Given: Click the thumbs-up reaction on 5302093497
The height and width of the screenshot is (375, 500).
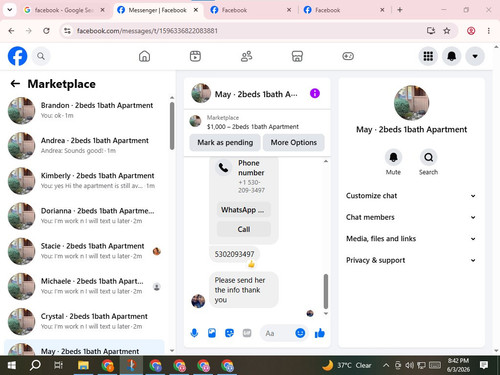Looking at the screenshot, I should coord(251,264).
